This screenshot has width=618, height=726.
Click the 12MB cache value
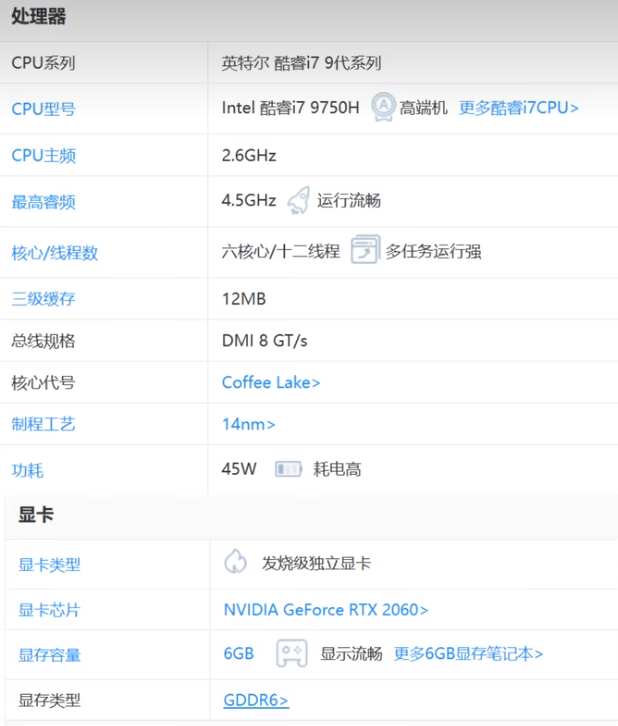click(244, 299)
